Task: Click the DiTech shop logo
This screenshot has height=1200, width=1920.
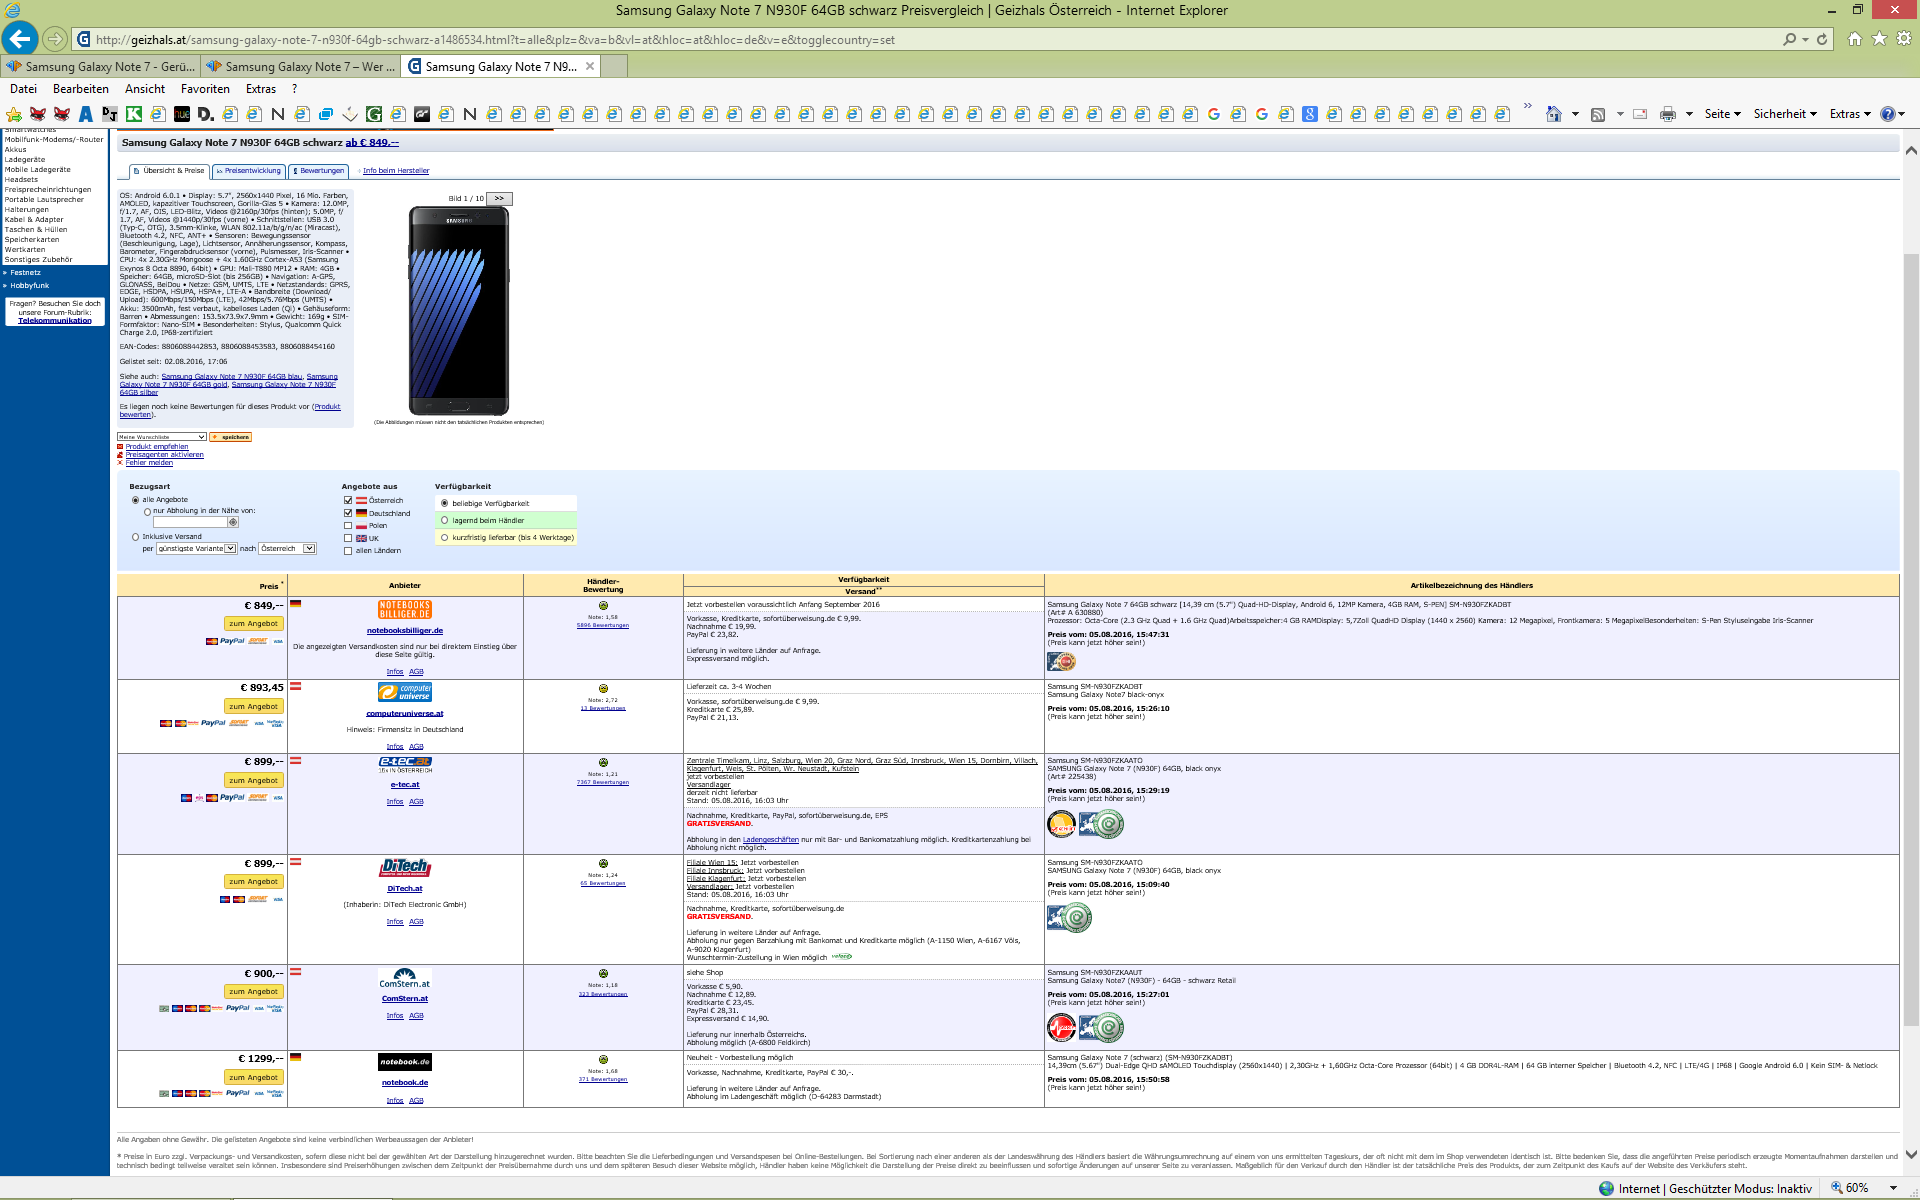Action: (x=405, y=867)
